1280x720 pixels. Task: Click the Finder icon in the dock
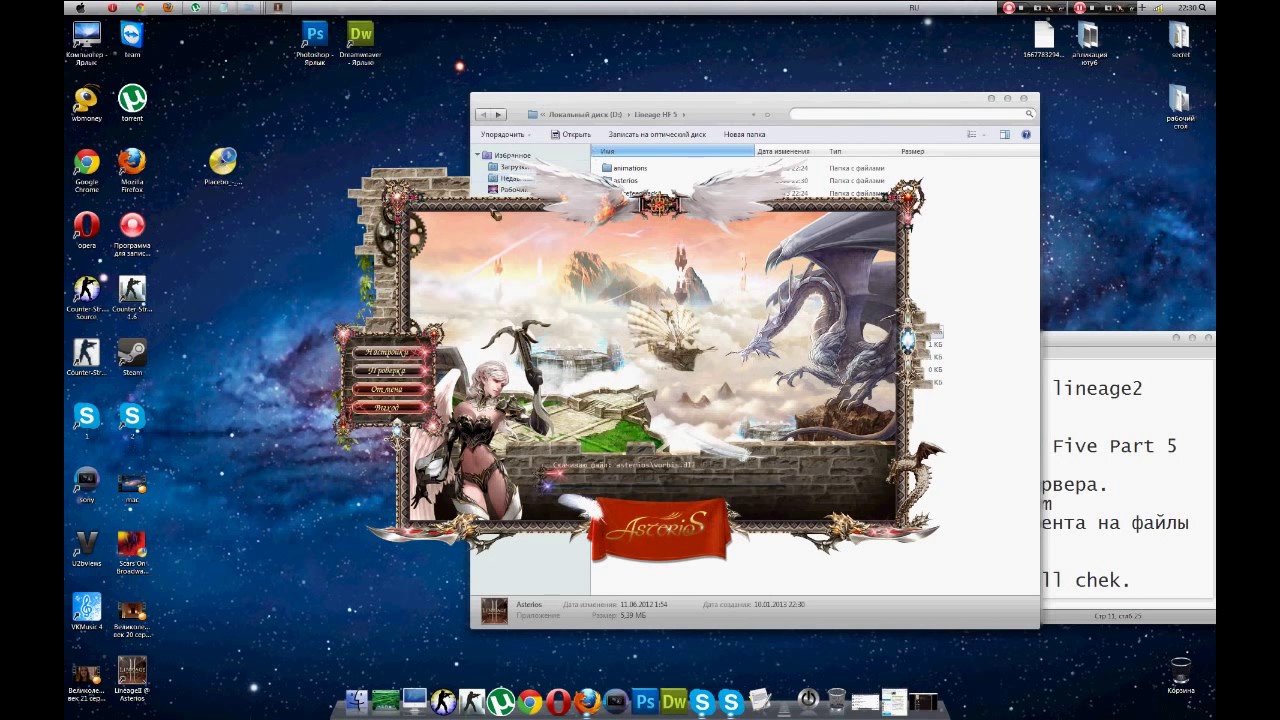tap(357, 702)
